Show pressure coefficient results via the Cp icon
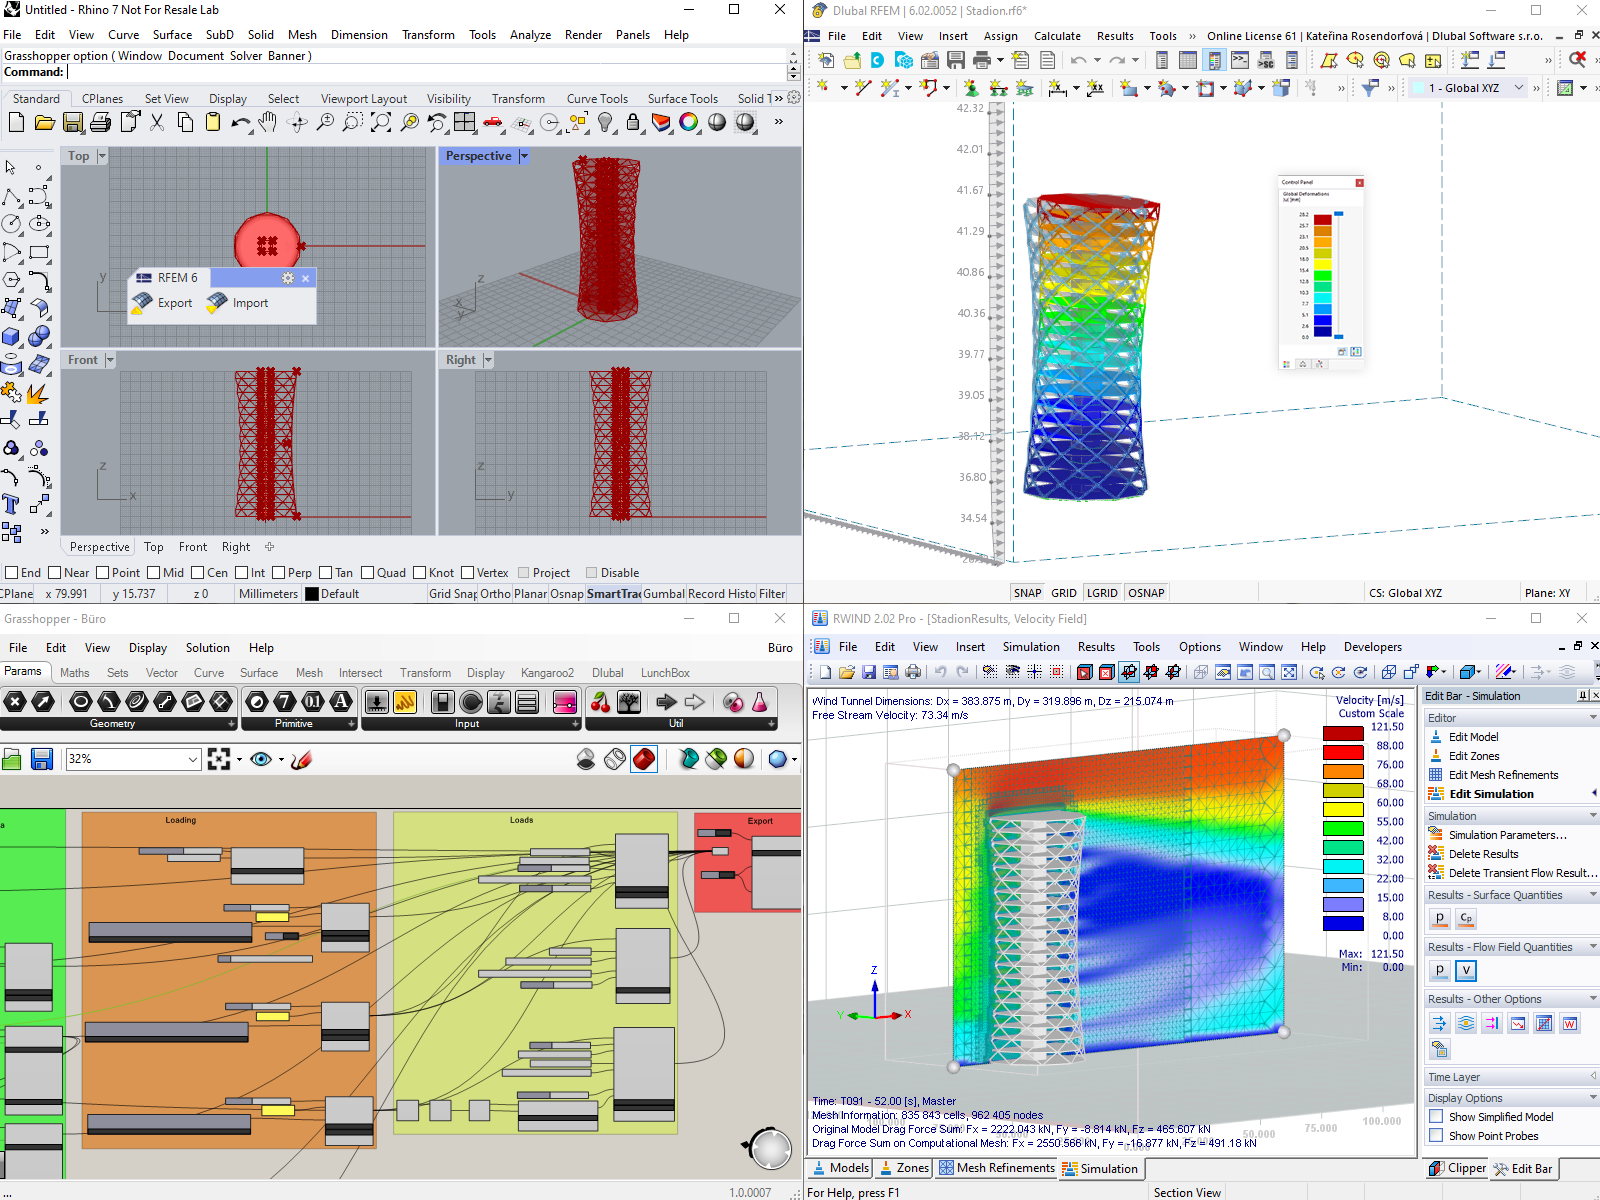Image resolution: width=1600 pixels, height=1200 pixels. click(1466, 919)
